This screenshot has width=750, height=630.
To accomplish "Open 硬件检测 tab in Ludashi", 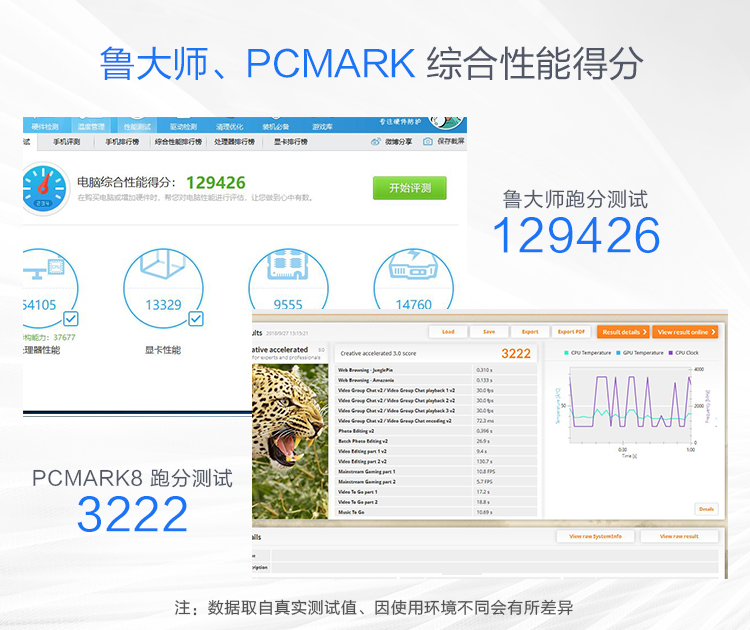I will point(44,127).
